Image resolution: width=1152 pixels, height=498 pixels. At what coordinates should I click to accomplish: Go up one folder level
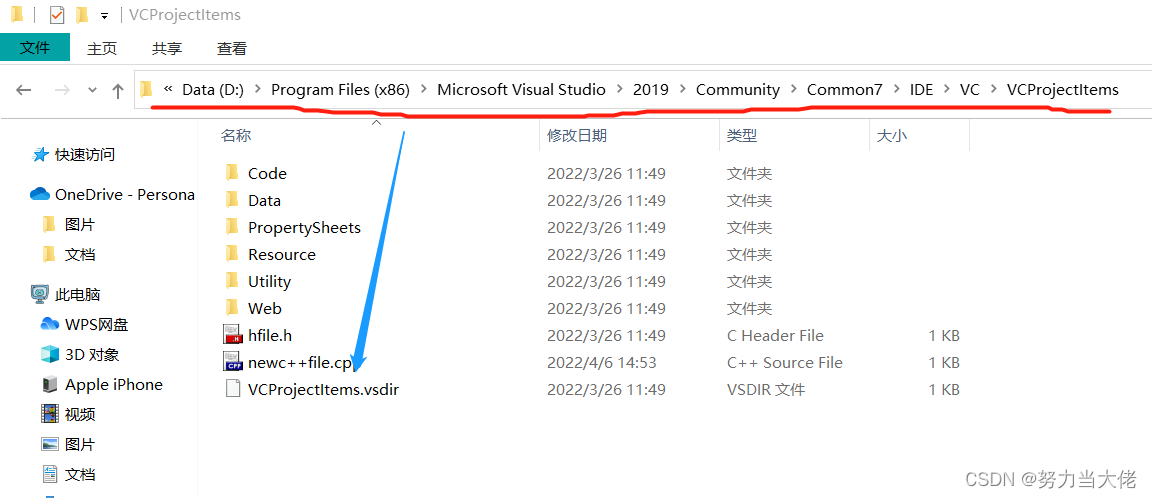click(x=118, y=90)
